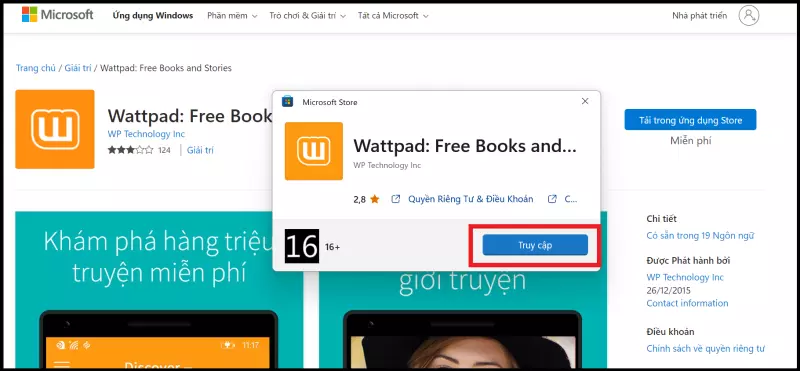Click the Microsoft Store bag icon
The width and height of the screenshot is (800, 371).
click(288, 101)
